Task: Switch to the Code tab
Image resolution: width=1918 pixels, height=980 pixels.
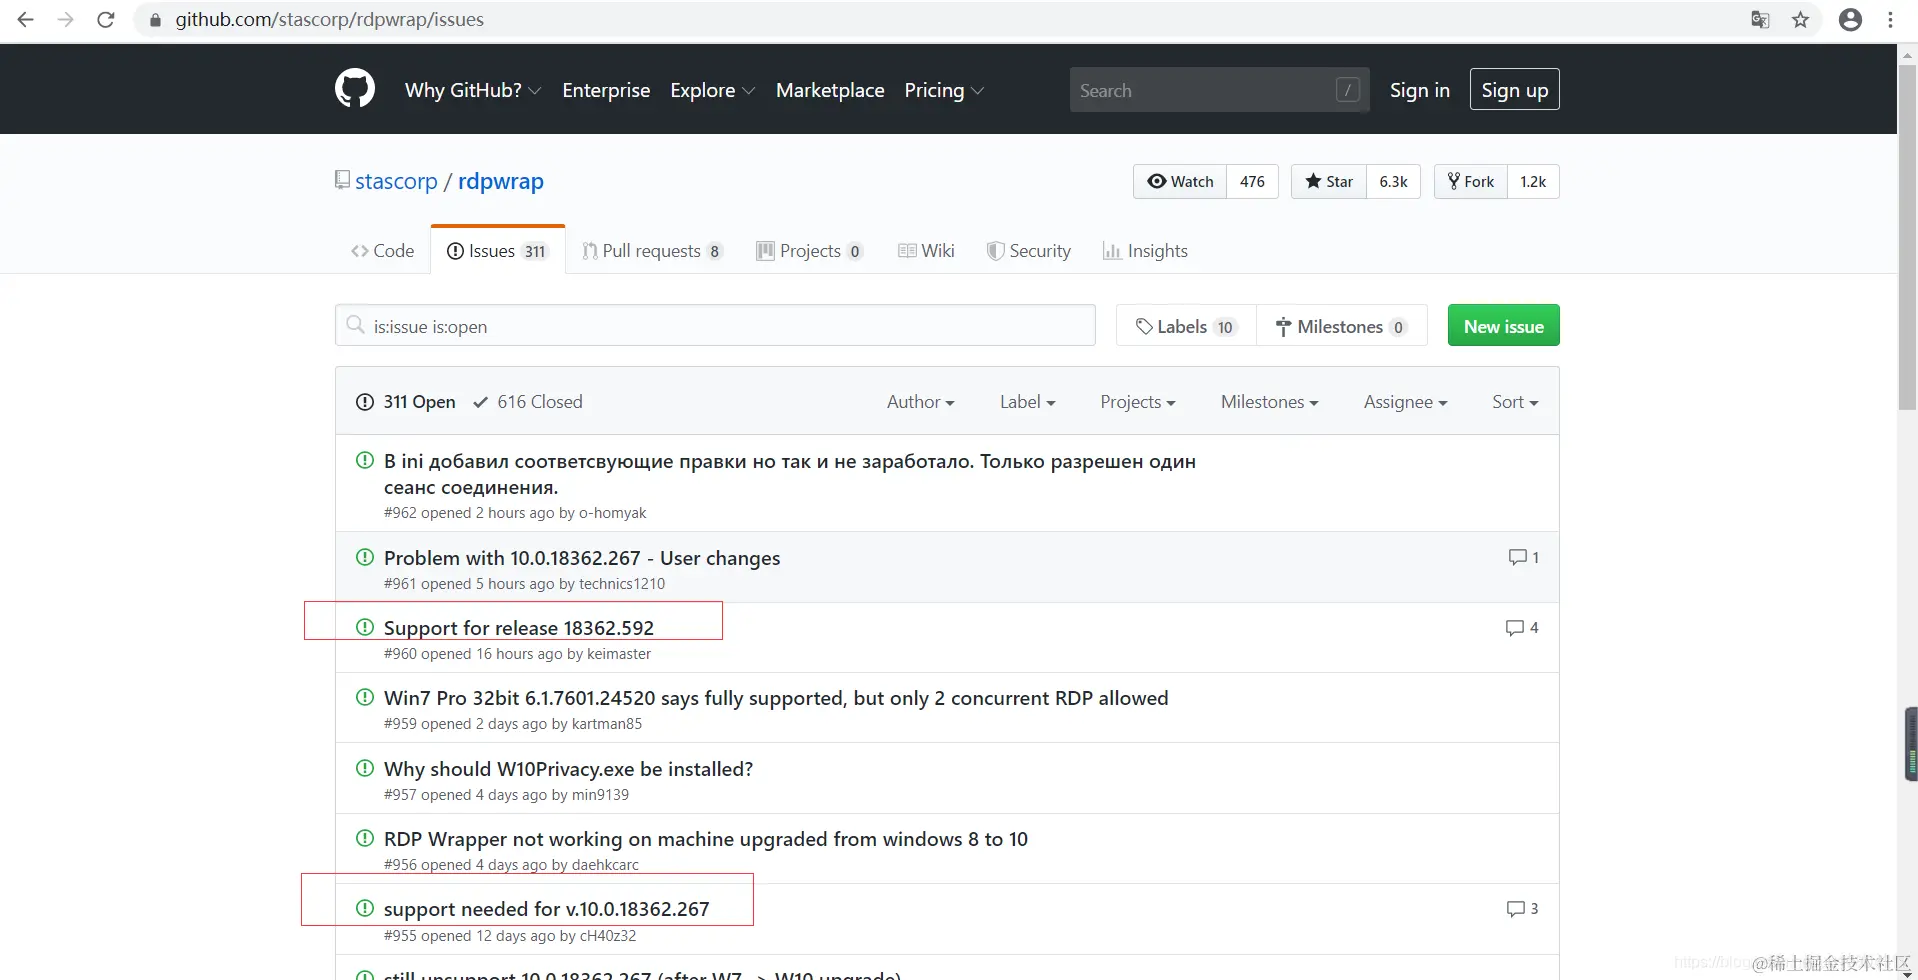Action: pyautogui.click(x=383, y=251)
